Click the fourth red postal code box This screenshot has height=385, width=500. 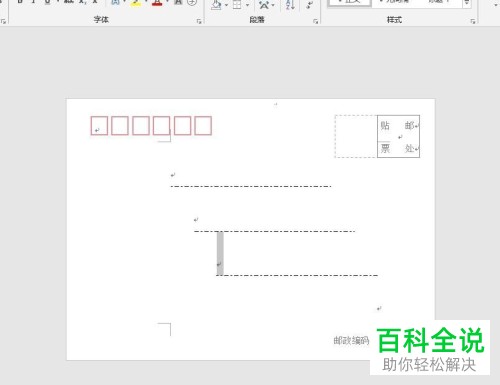161,125
